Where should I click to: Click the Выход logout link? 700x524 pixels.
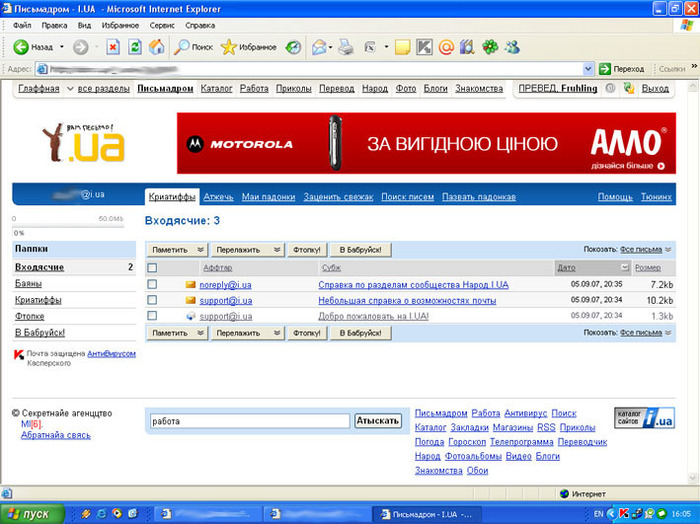coord(655,88)
